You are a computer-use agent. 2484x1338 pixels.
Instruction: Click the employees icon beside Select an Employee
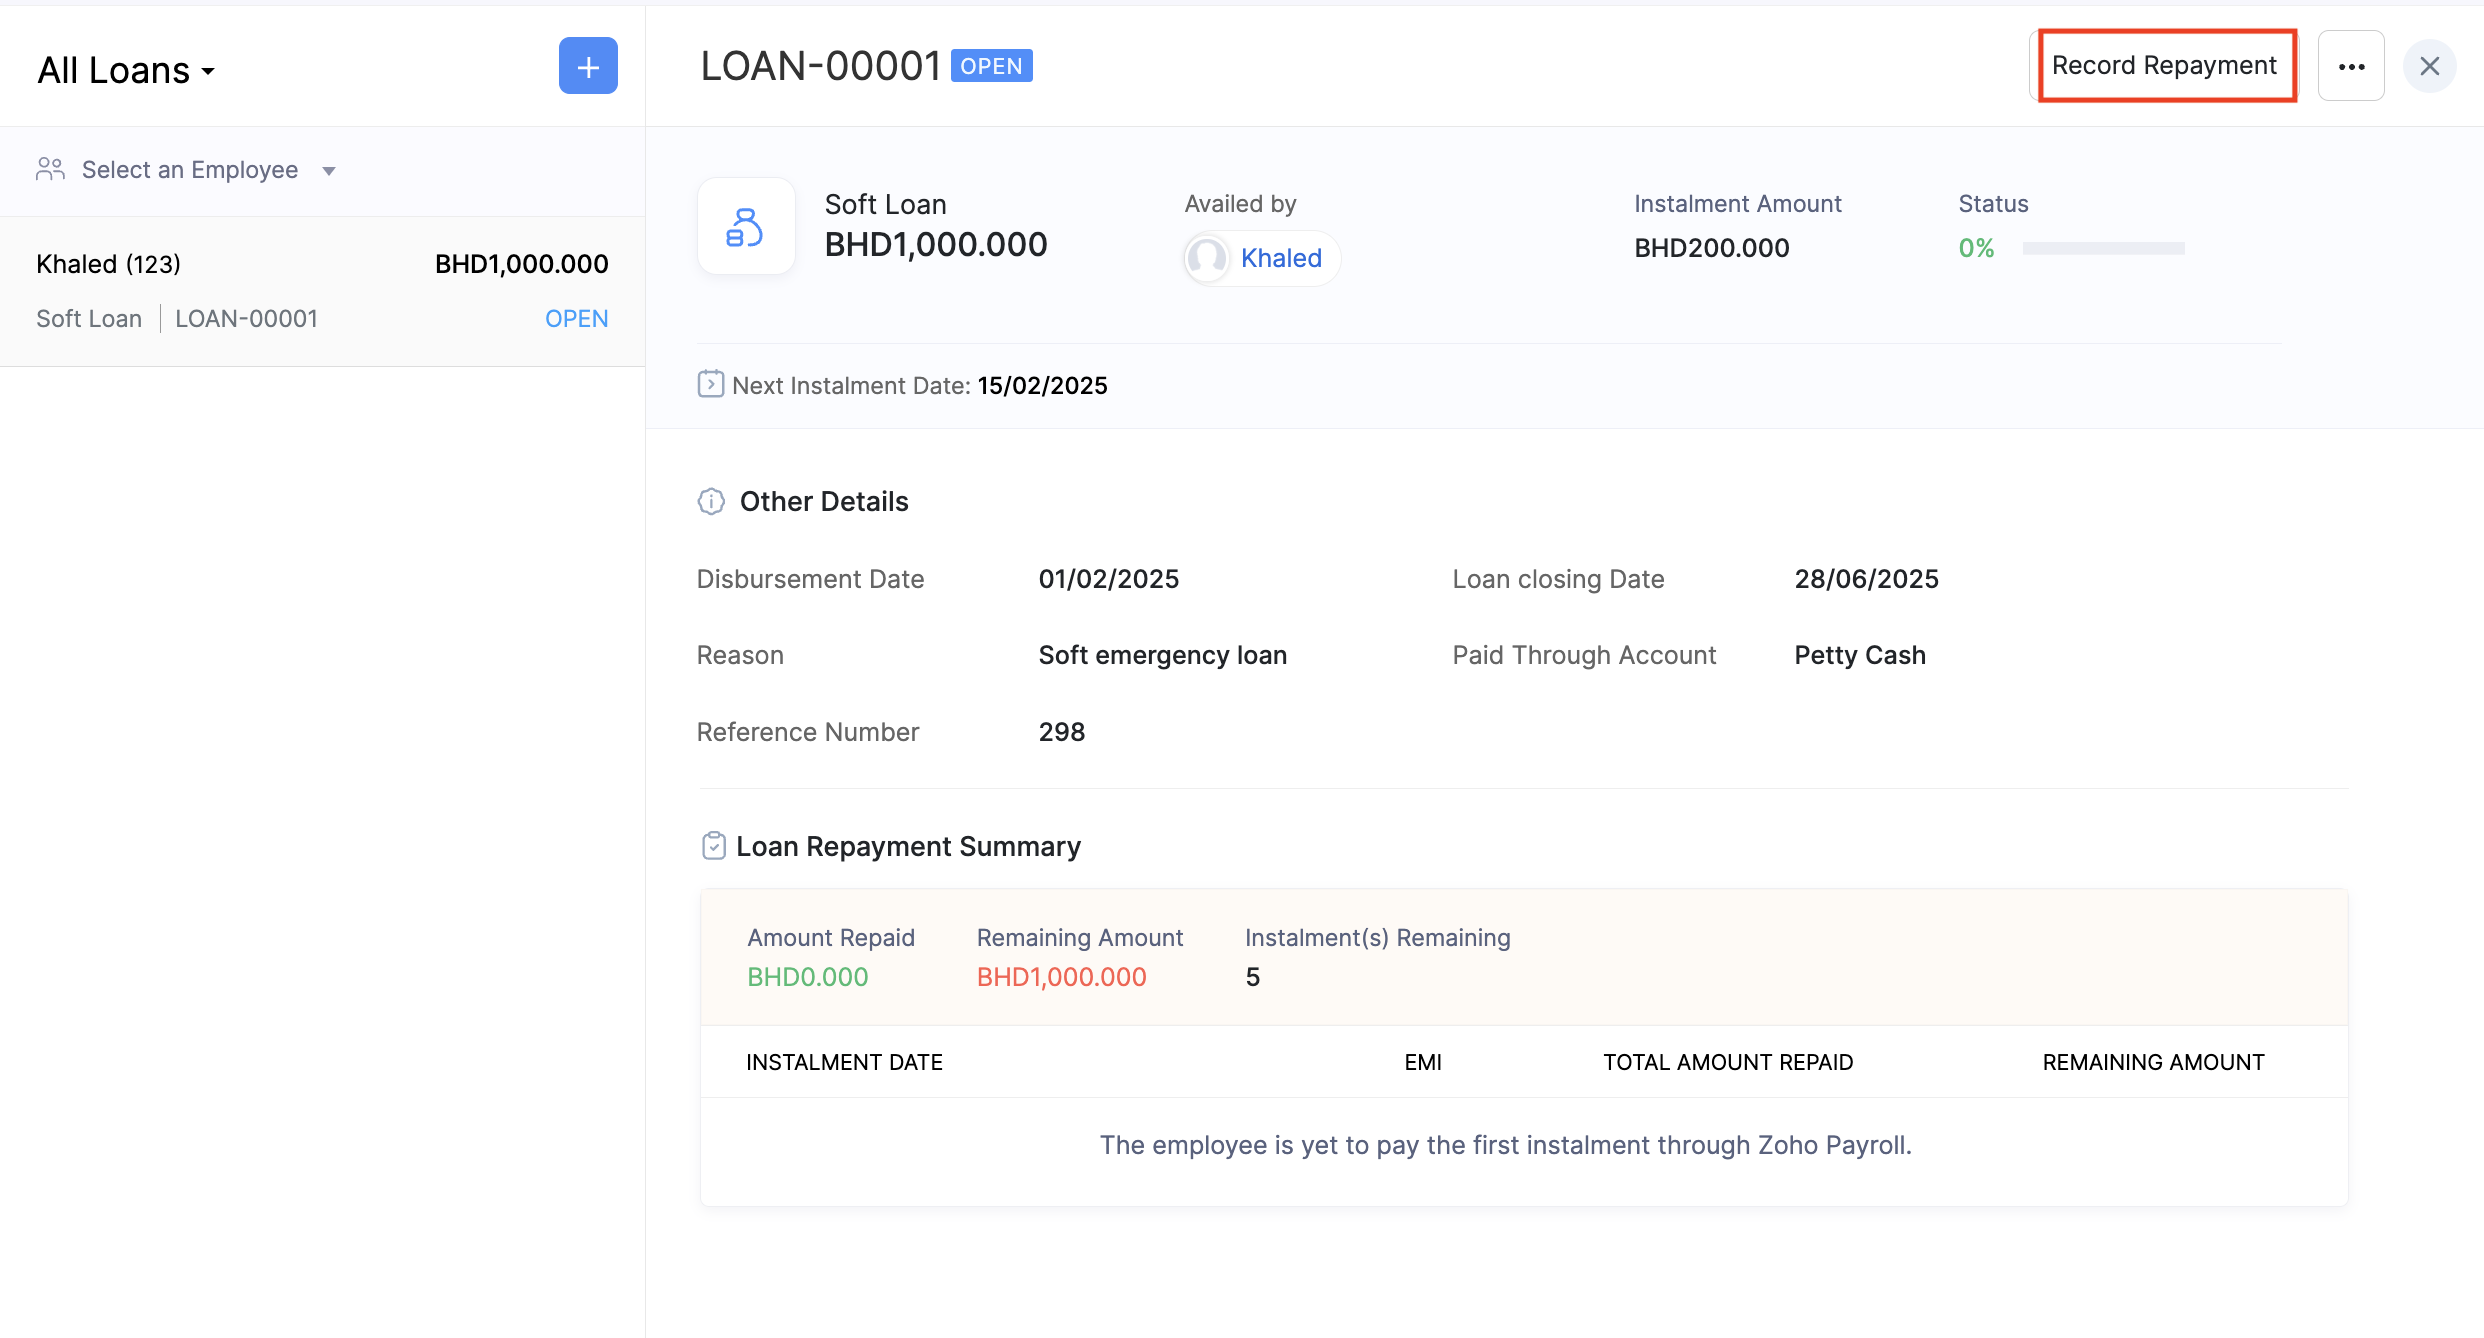51,169
